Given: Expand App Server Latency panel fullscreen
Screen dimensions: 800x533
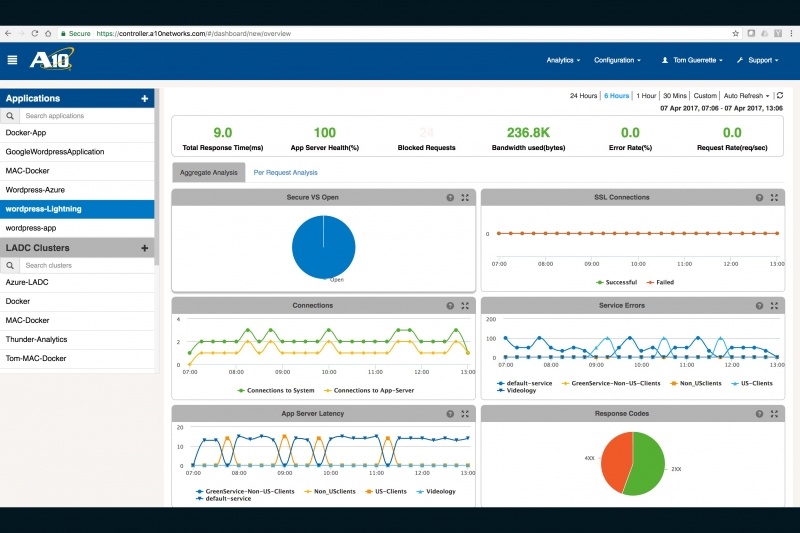Looking at the screenshot, I should 465,414.
